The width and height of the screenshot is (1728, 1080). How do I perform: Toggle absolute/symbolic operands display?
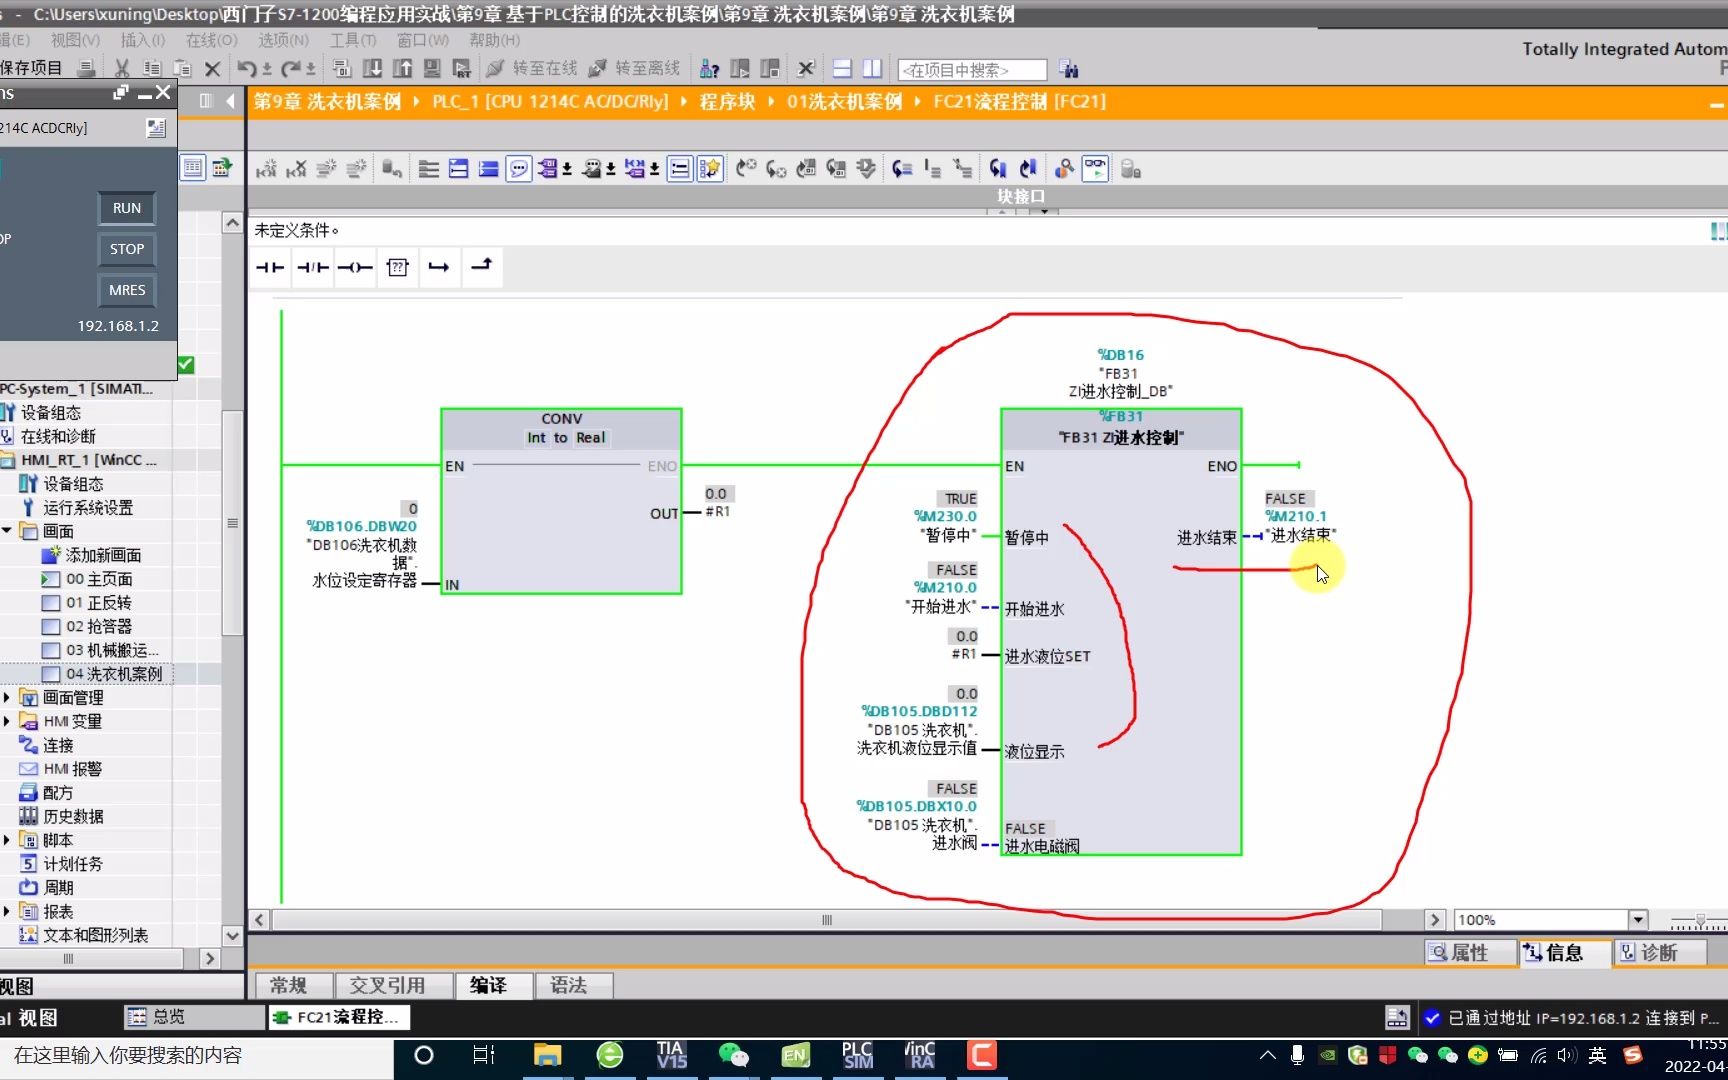[546, 169]
